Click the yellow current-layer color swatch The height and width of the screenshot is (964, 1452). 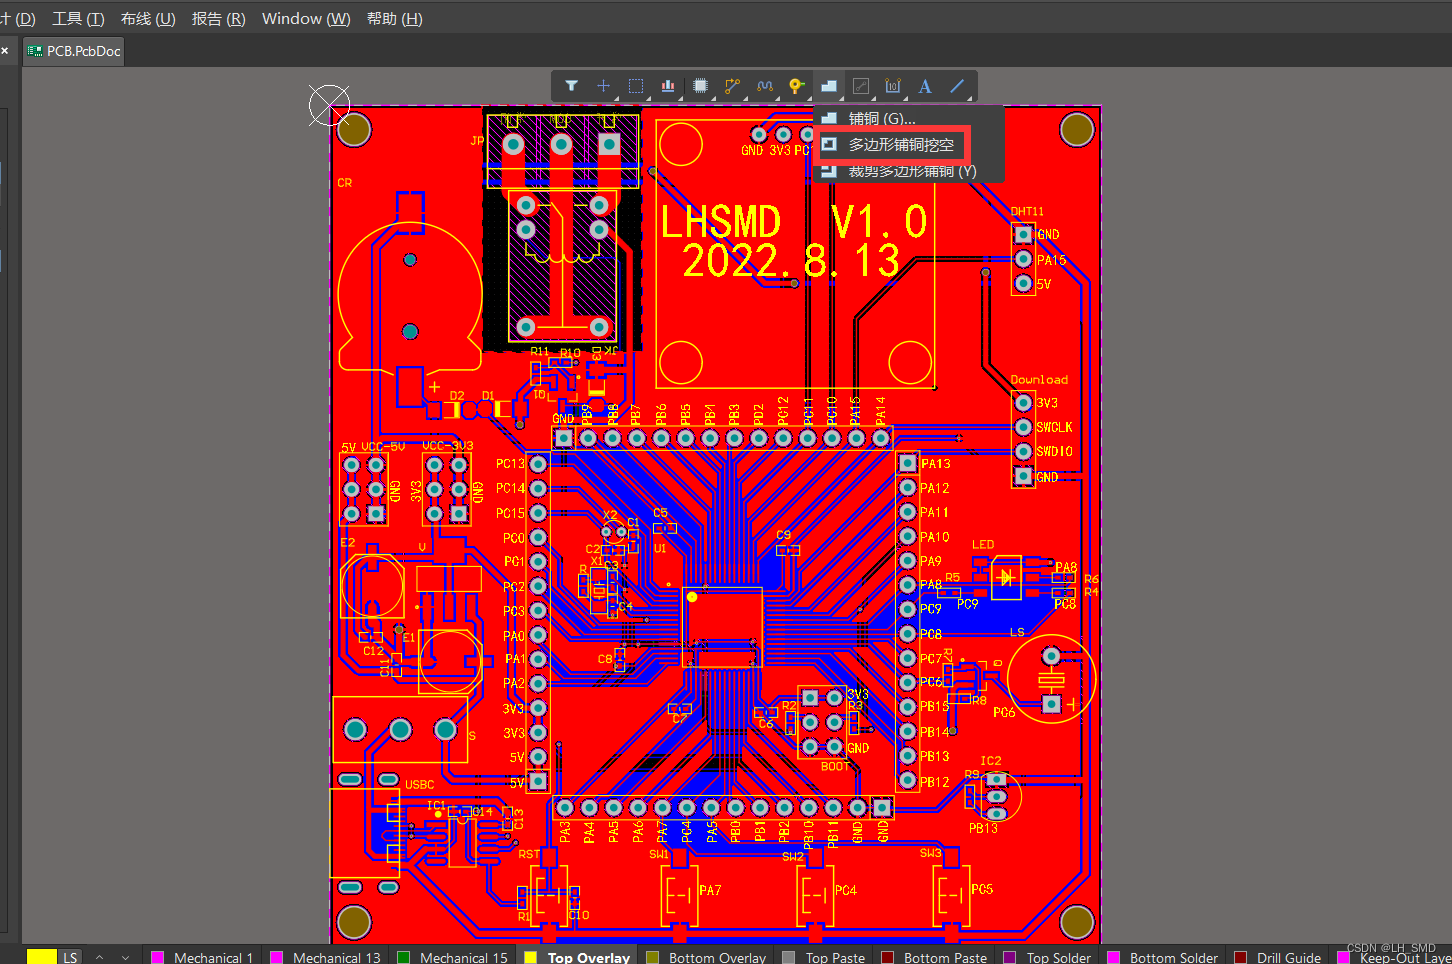[41, 957]
